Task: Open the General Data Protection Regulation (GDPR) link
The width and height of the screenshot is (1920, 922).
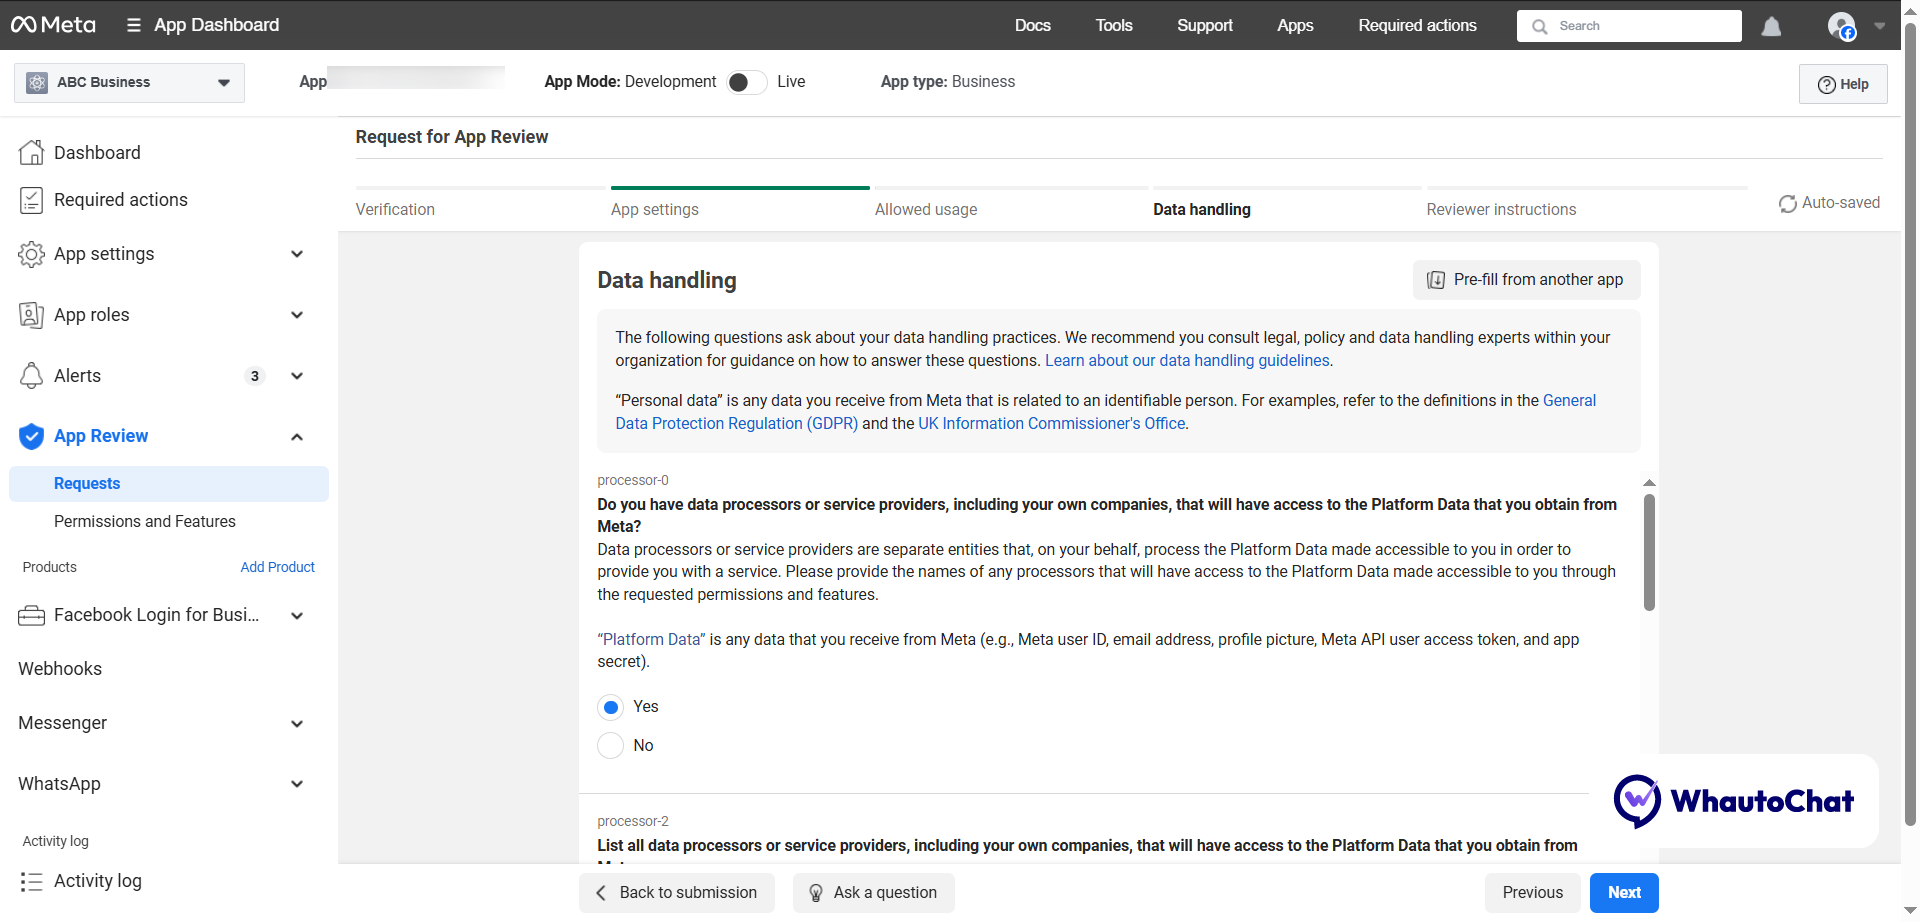Action: point(735,423)
